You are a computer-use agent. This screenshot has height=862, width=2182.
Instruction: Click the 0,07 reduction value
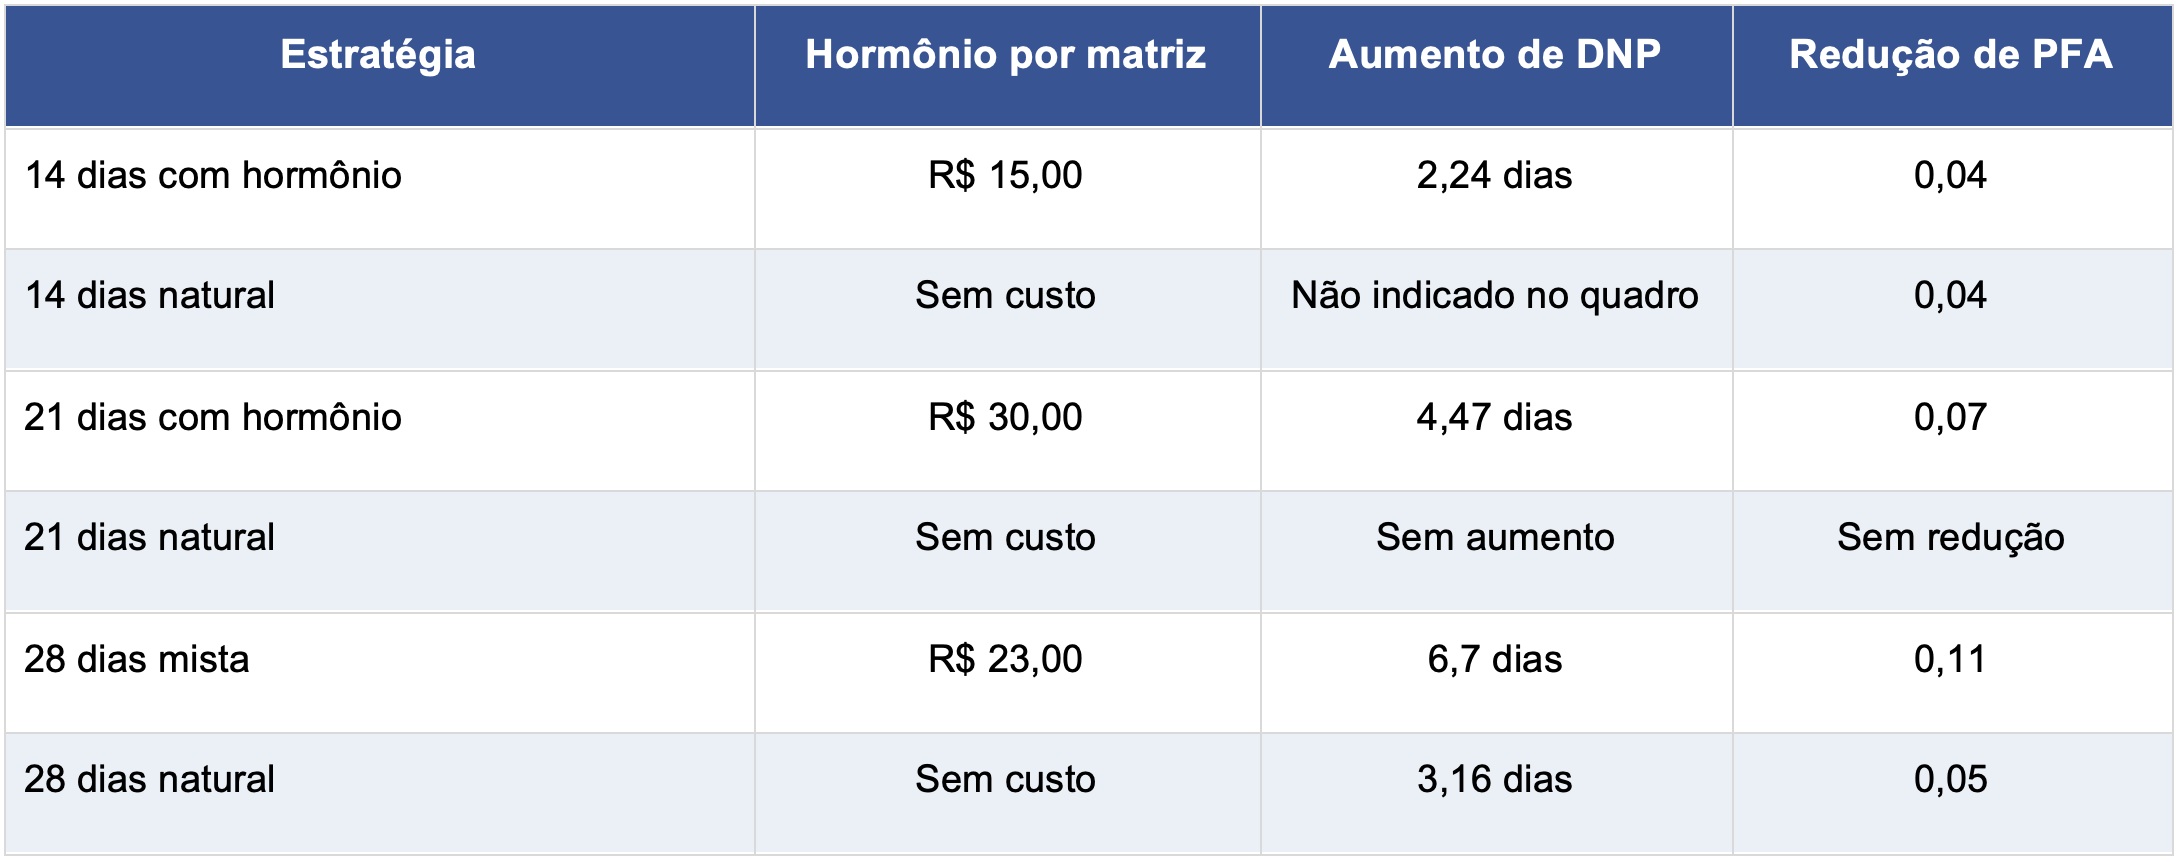click(x=1951, y=417)
